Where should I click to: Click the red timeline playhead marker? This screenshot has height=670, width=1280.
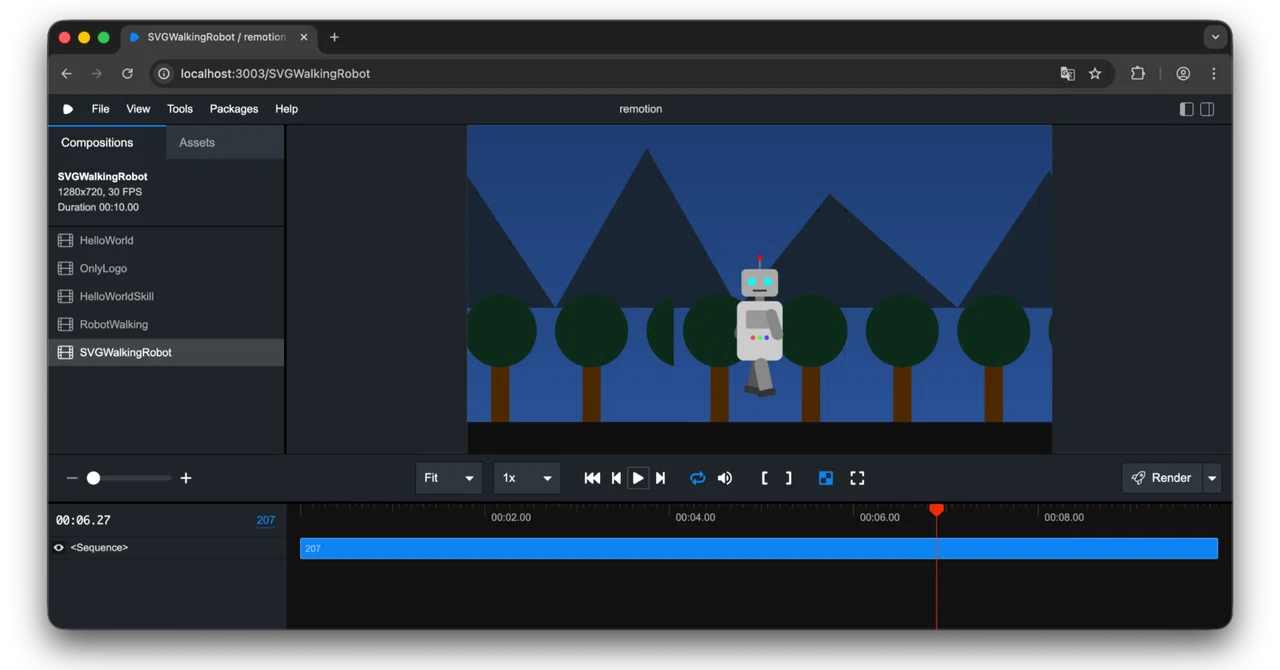click(936, 510)
